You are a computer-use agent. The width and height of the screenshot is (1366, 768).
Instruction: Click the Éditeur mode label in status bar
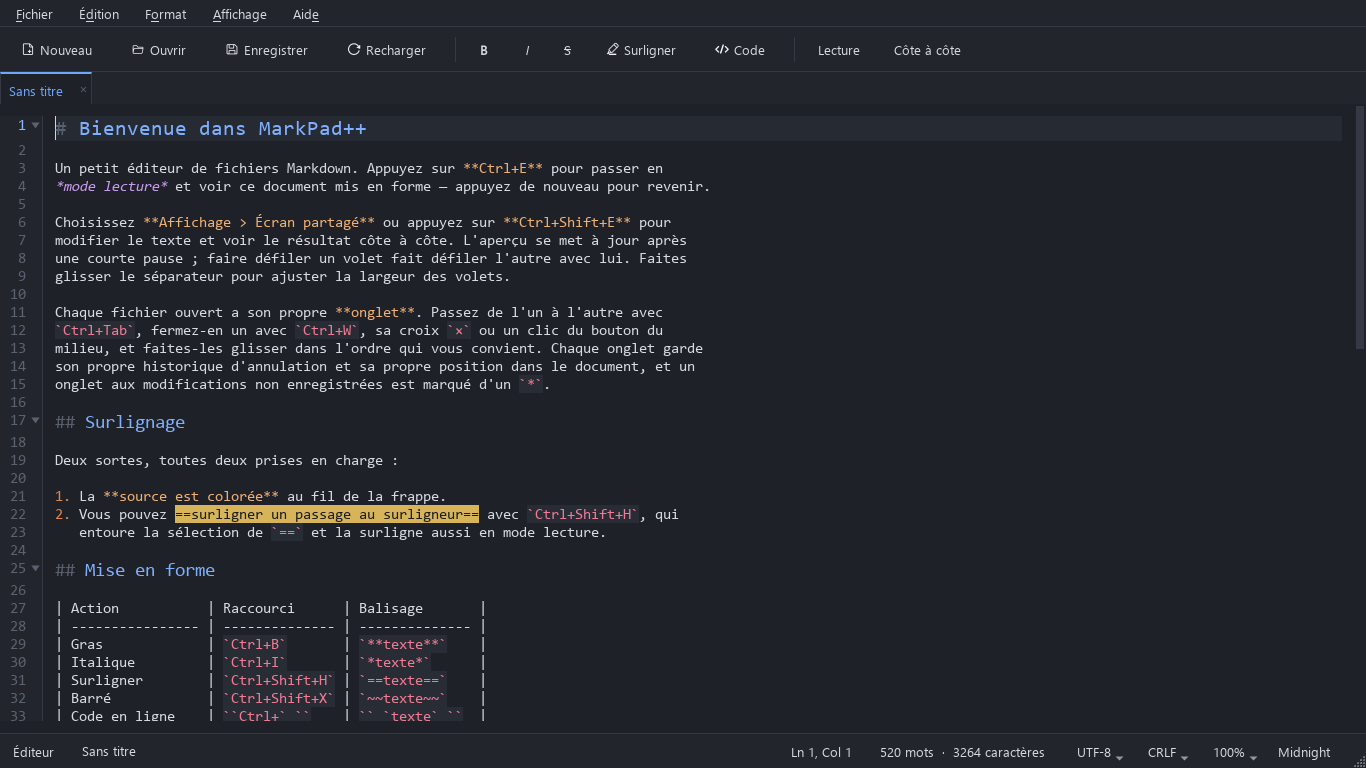click(x=33, y=752)
